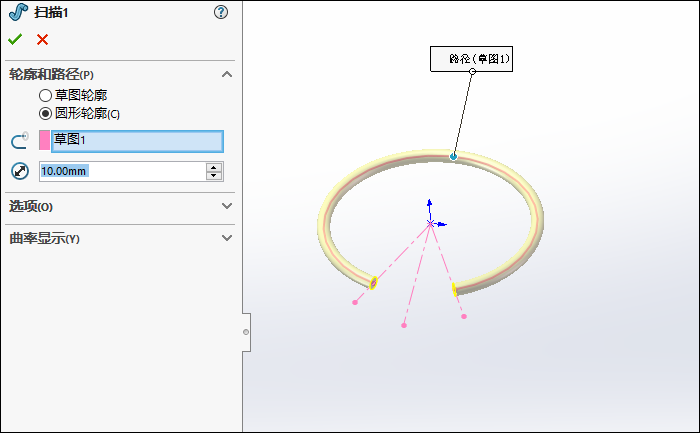Image resolution: width=700 pixels, height=433 pixels.
Task: Collapse the 轮廓和路径(P) section
Action: coord(227,74)
